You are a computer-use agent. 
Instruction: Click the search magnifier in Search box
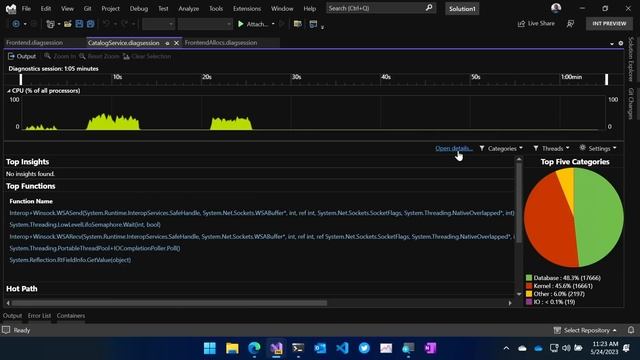coord(429,8)
